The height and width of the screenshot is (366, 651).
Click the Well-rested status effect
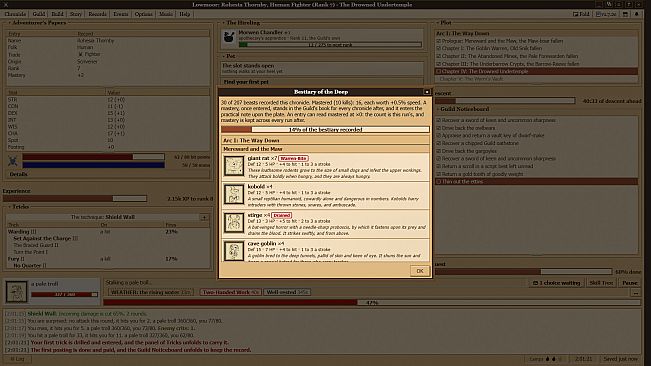coord(287,292)
